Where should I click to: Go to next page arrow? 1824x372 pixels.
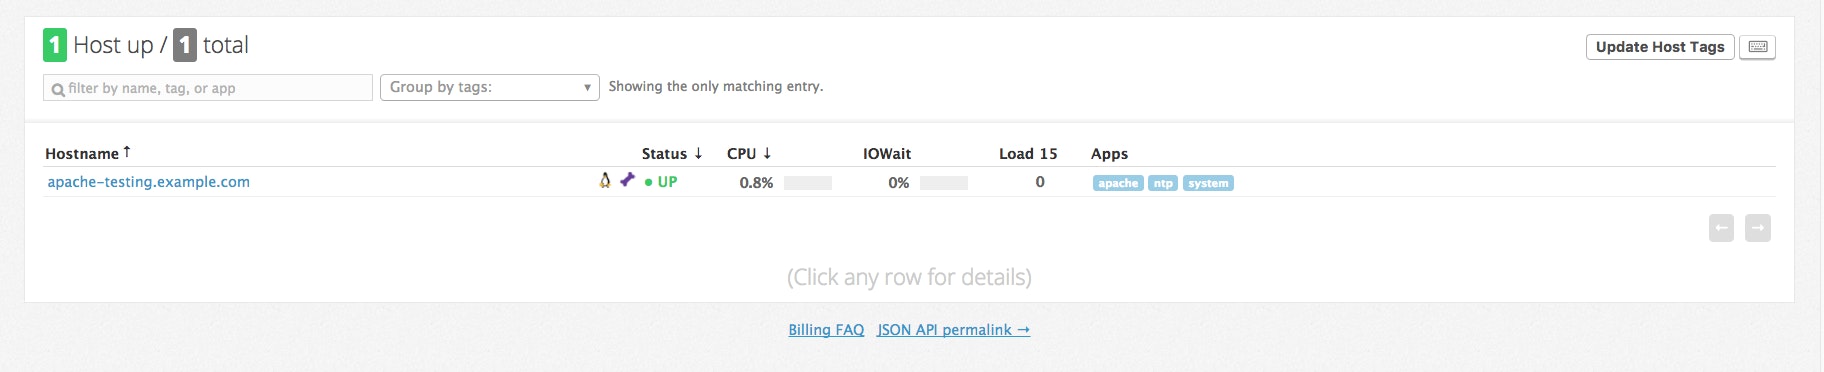(x=1758, y=228)
